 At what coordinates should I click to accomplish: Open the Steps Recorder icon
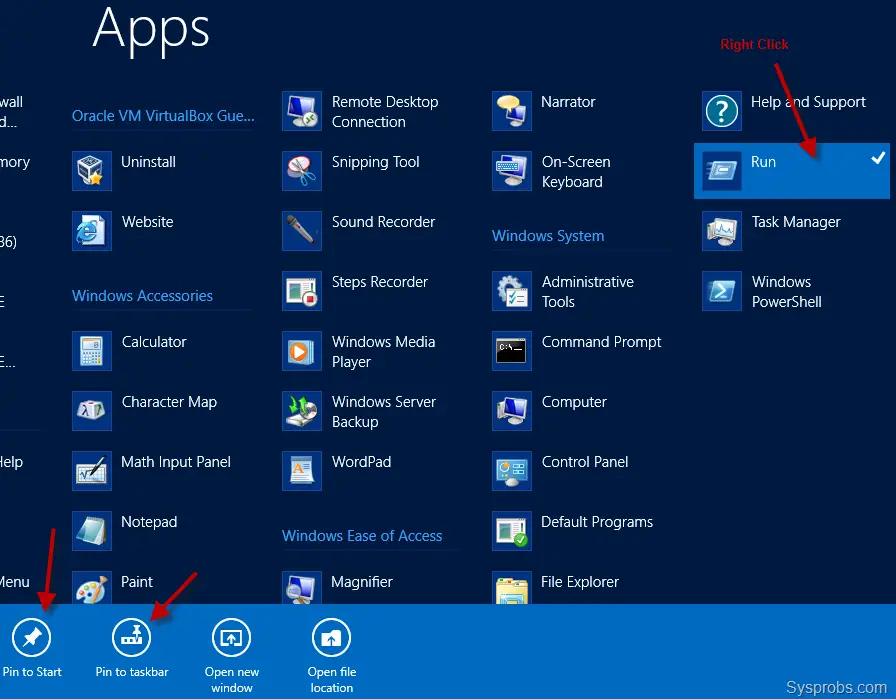tap(302, 291)
